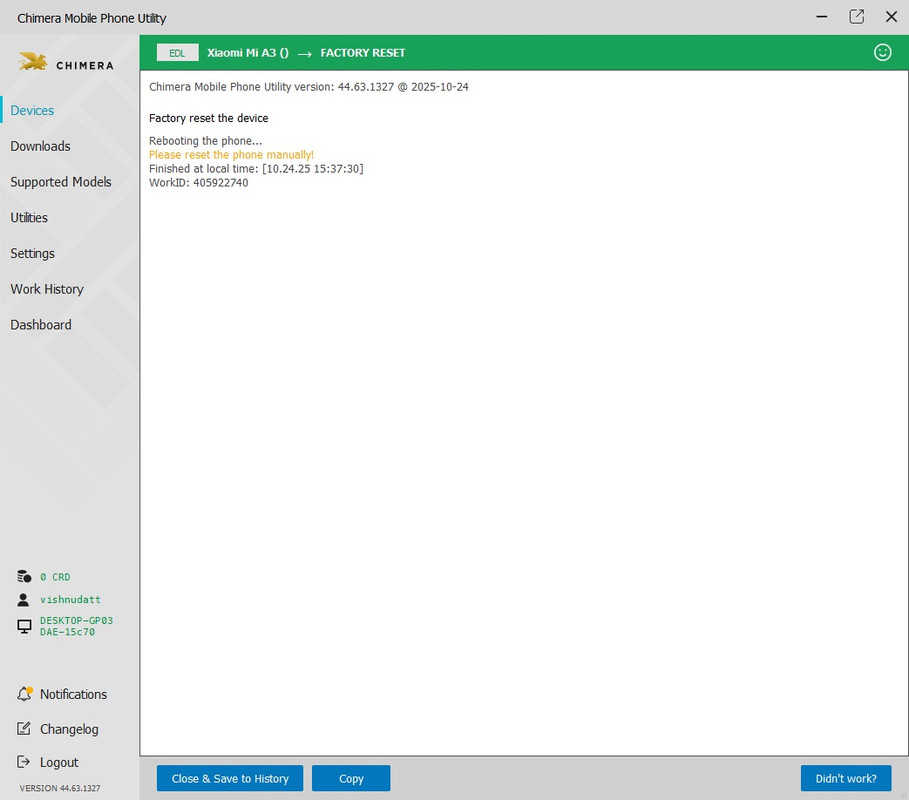909x800 pixels.
Task: Click the utility version line in log
Action: coord(308,87)
